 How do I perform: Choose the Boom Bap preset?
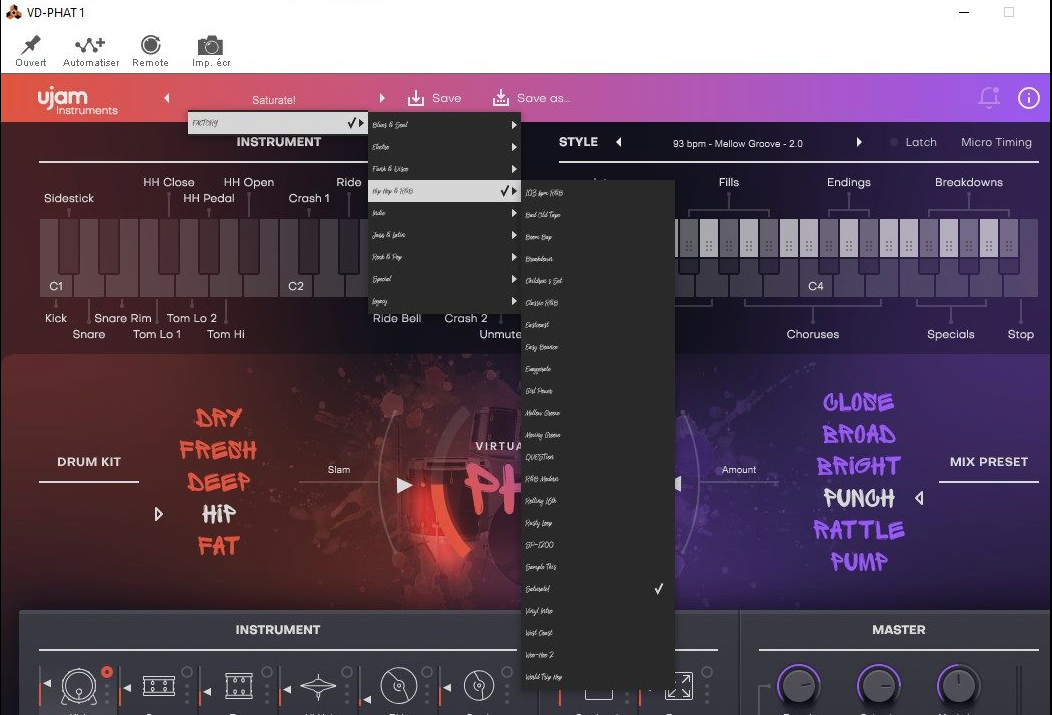click(598, 237)
